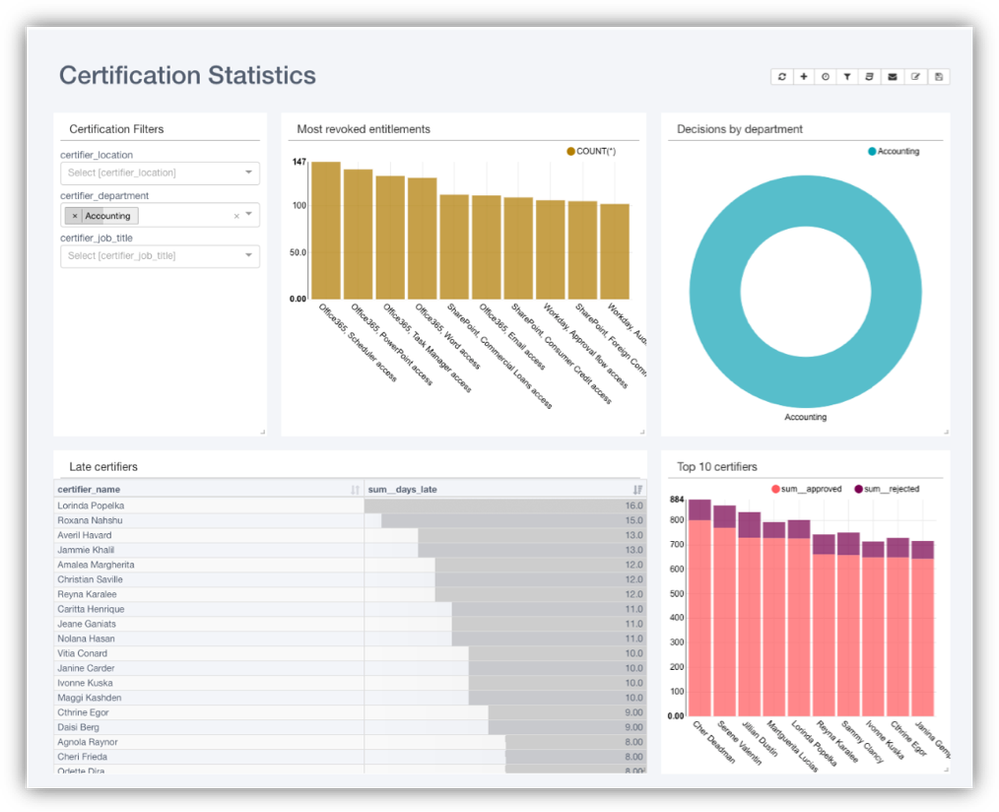Open the refresh interval clock icon

click(x=826, y=77)
